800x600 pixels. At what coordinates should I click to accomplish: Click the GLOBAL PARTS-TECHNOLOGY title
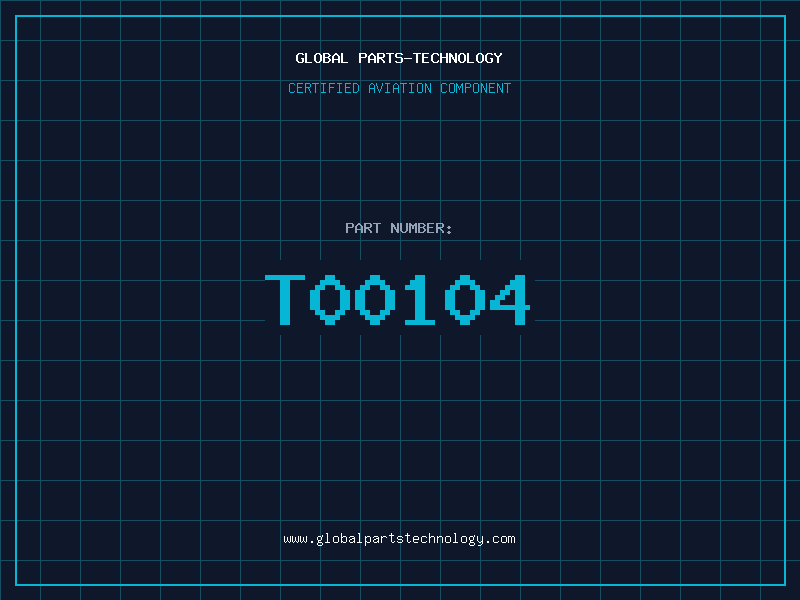click(399, 58)
